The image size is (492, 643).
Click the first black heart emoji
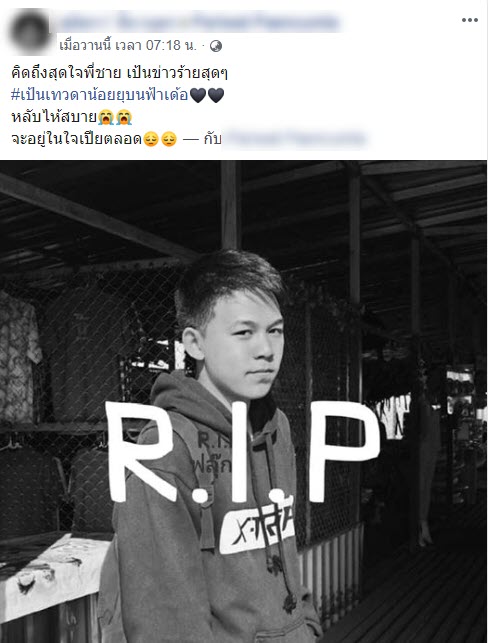pos(198,95)
